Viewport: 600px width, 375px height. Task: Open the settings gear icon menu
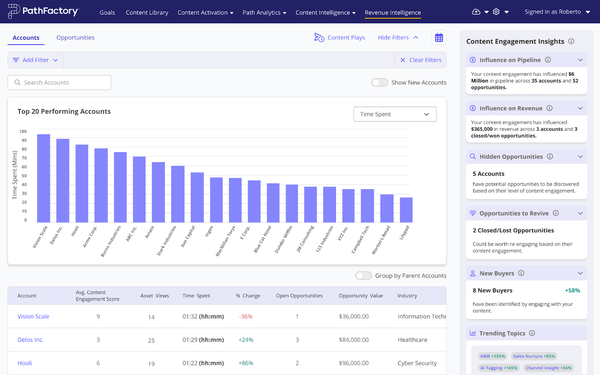click(501, 12)
